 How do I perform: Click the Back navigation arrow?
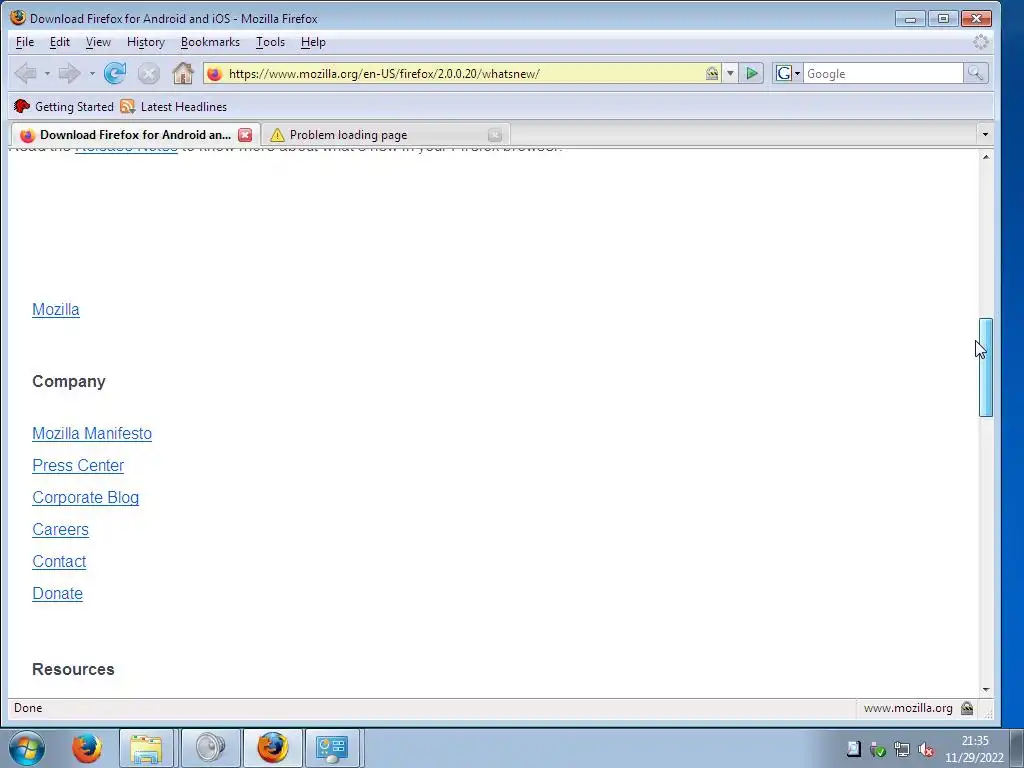pyautogui.click(x=26, y=73)
